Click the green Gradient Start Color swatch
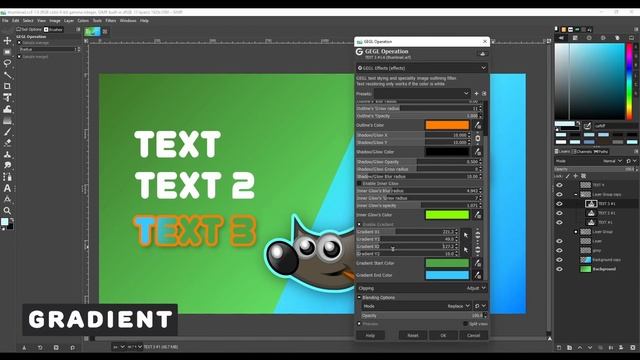 pos(447,263)
